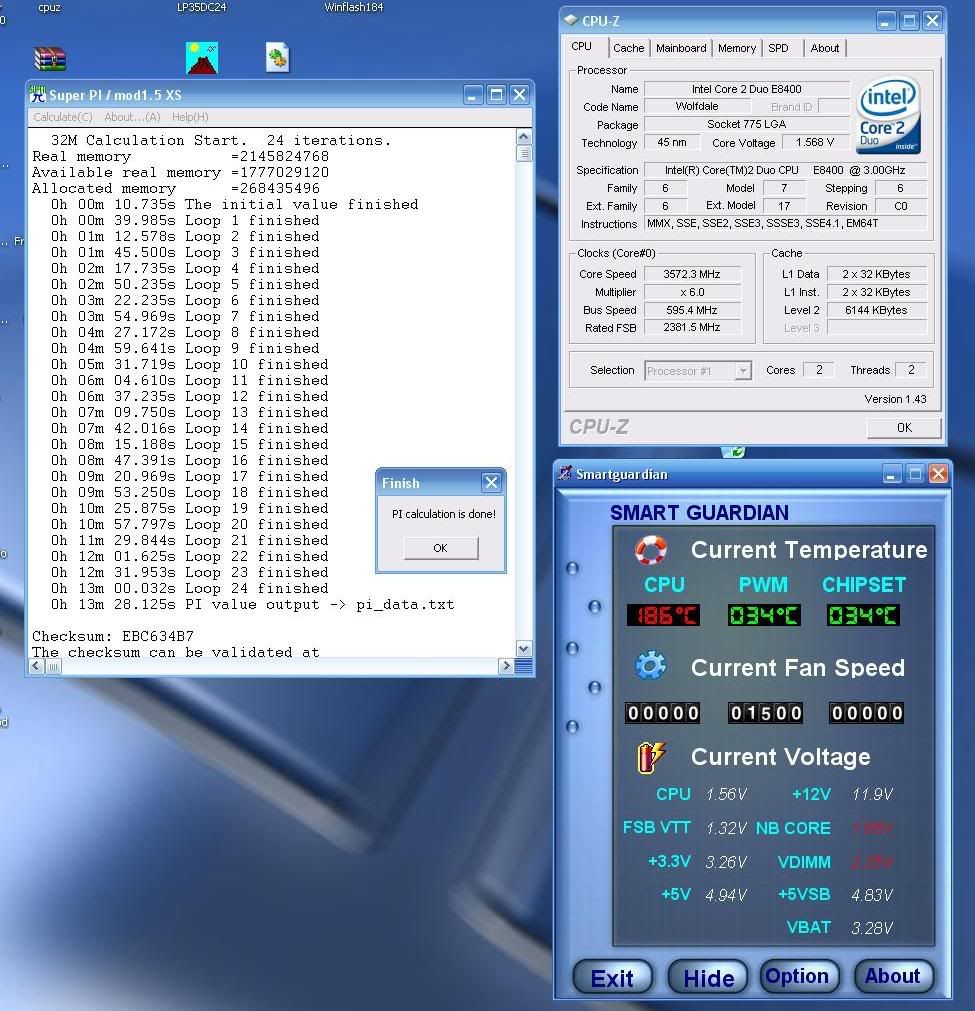The height and width of the screenshot is (1011, 975).
Task: Minimize the Super PI window
Action: pyautogui.click(x=473, y=95)
